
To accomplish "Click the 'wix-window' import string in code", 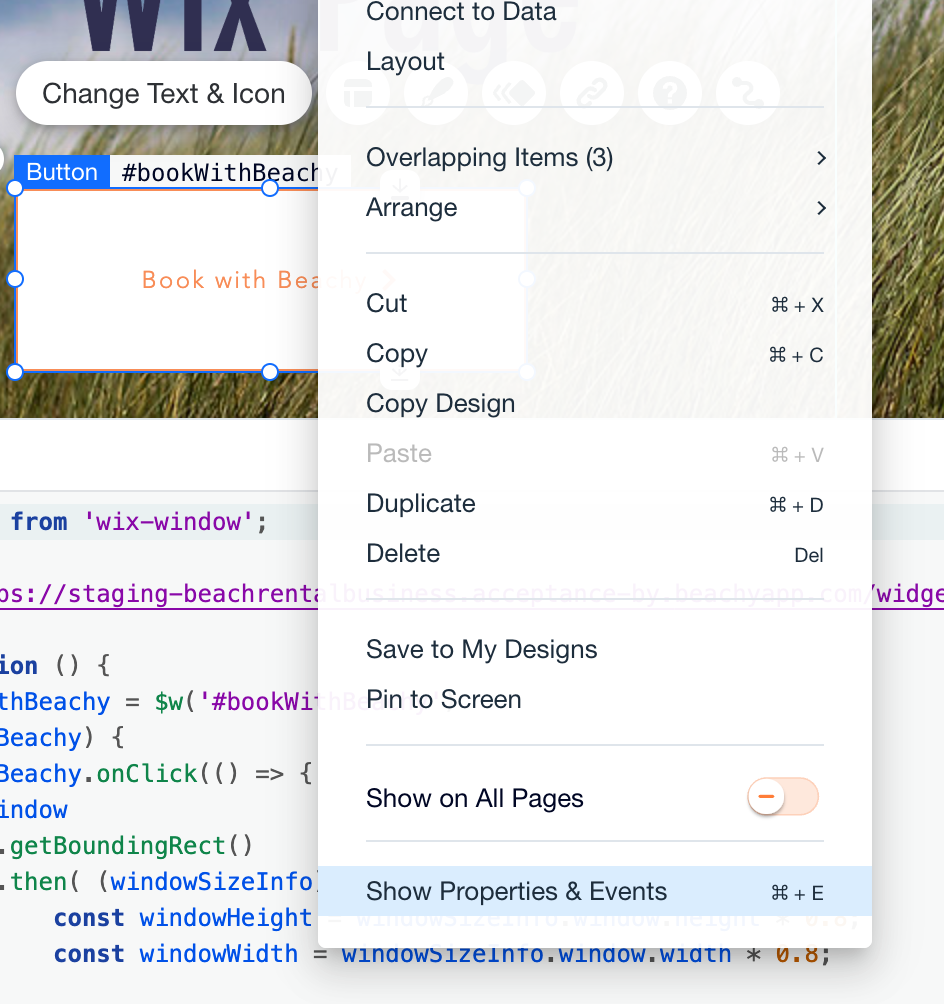I will 168,522.
